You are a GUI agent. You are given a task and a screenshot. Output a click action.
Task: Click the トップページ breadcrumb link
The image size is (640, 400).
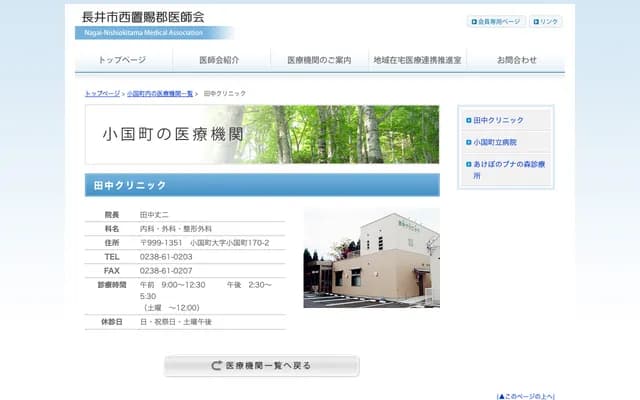[x=103, y=93]
